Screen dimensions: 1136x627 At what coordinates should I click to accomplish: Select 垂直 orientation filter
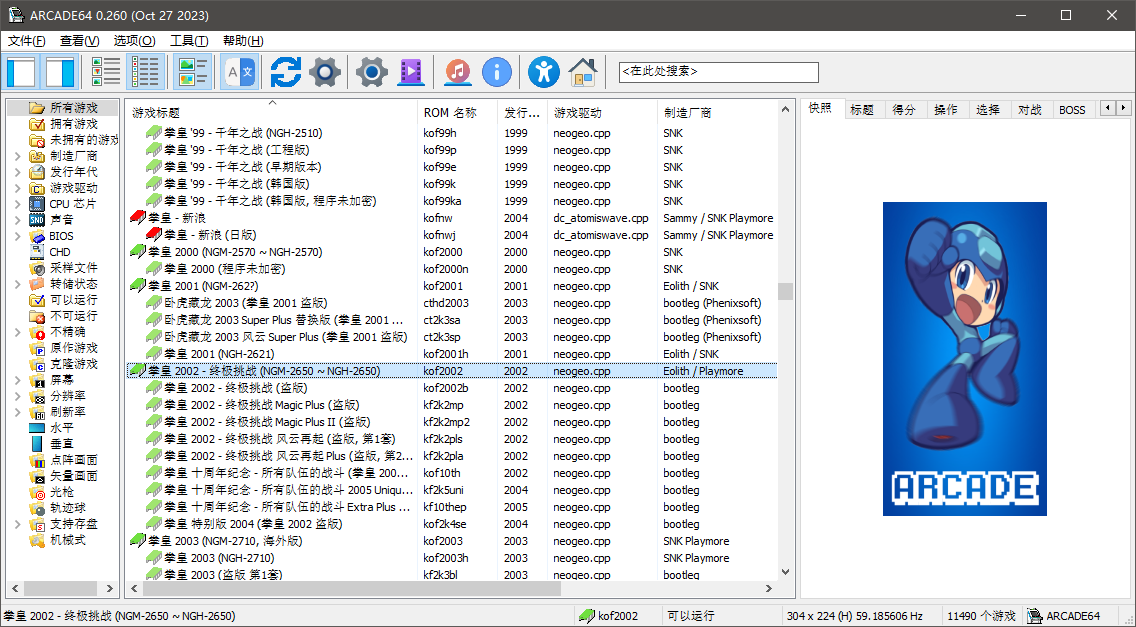[62, 444]
